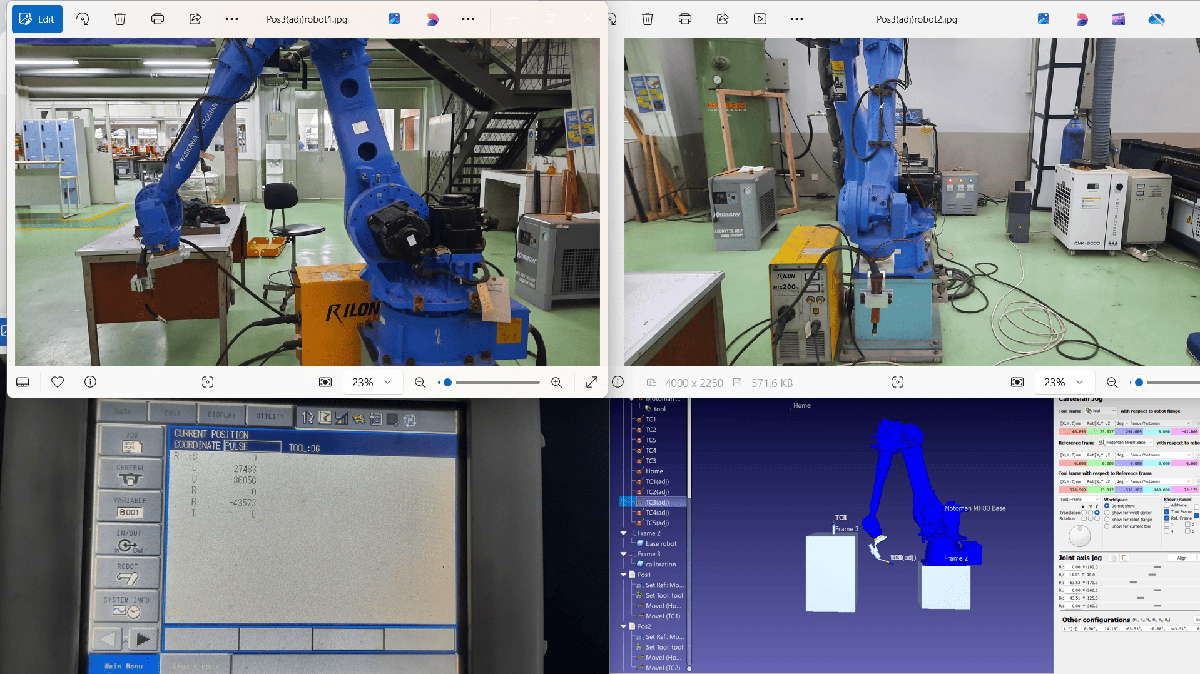Share the robot1.jpg photo

click(x=194, y=19)
